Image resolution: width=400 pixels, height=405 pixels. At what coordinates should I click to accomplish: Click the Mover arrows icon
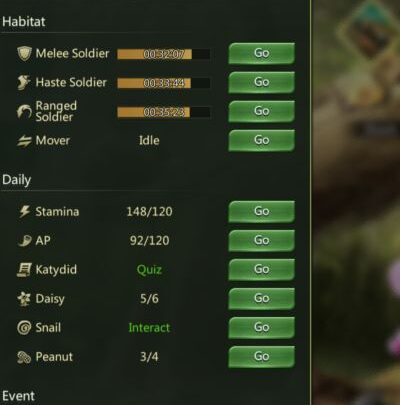24,141
